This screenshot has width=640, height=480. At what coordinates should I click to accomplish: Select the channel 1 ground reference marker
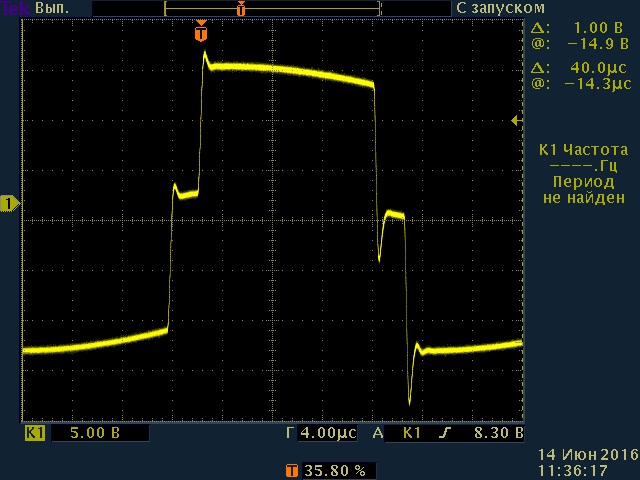click(9, 204)
